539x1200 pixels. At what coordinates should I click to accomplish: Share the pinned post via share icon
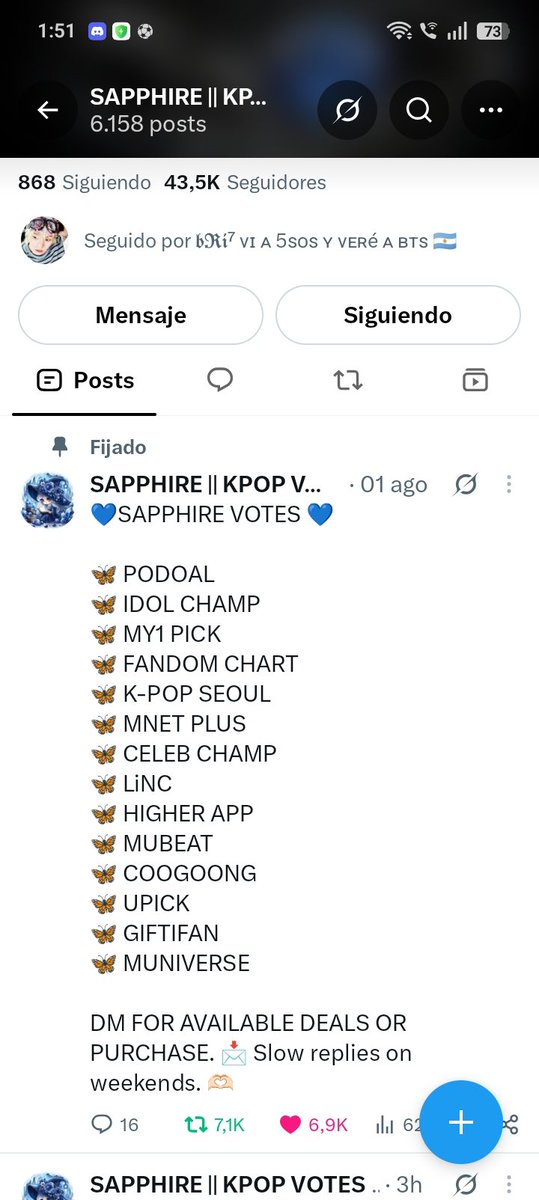[510, 1125]
